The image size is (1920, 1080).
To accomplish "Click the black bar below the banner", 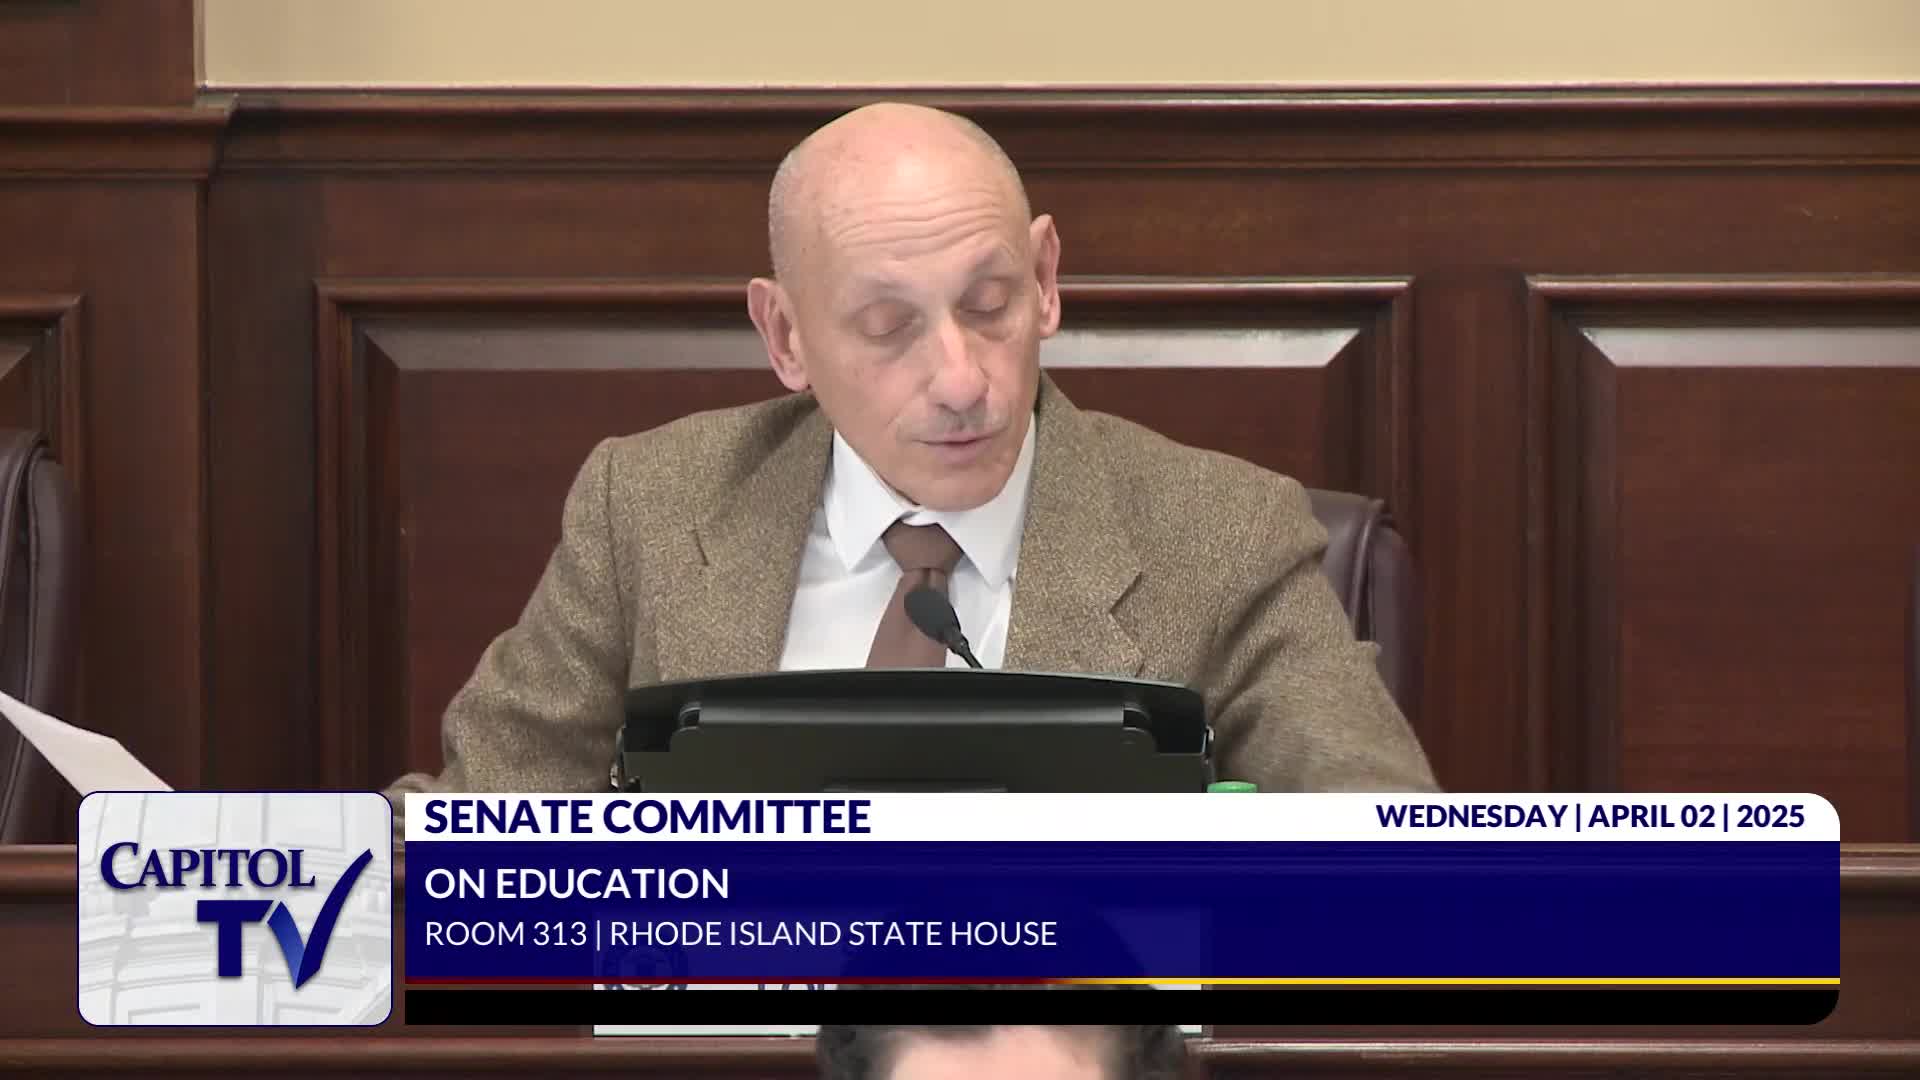I will pyautogui.click(x=1120, y=1005).
